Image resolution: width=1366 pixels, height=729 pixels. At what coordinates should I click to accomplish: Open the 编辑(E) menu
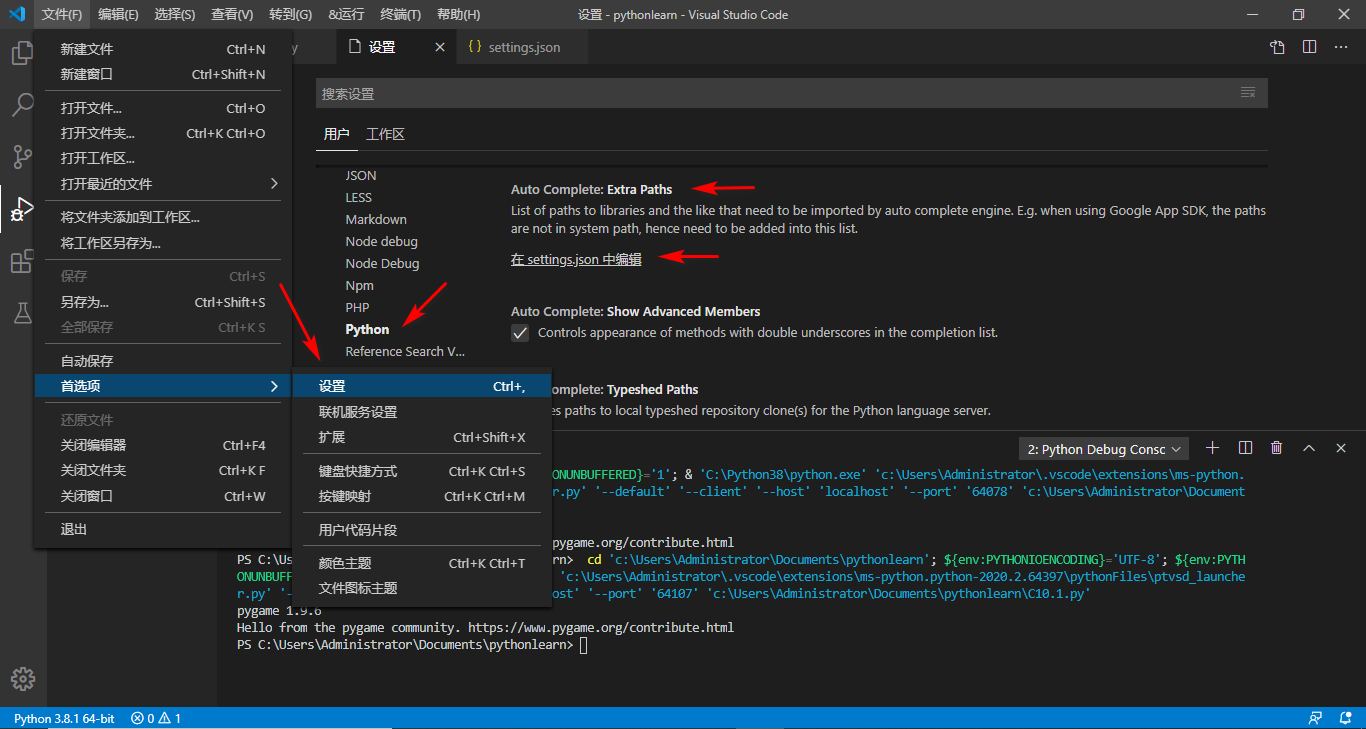click(x=118, y=14)
